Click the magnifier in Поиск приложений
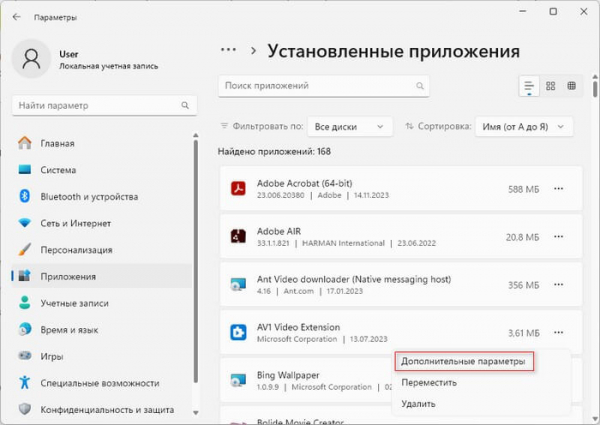 (420, 86)
